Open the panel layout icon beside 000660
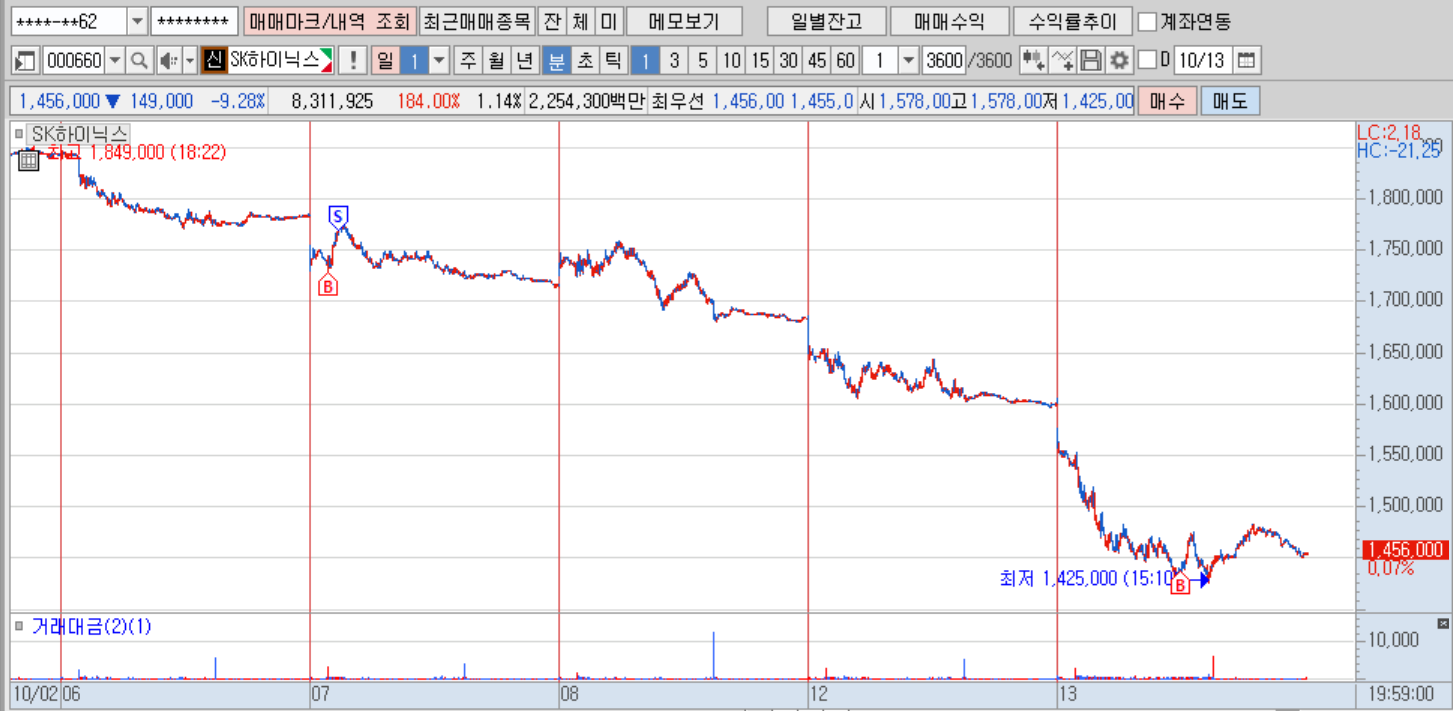 click(26, 60)
